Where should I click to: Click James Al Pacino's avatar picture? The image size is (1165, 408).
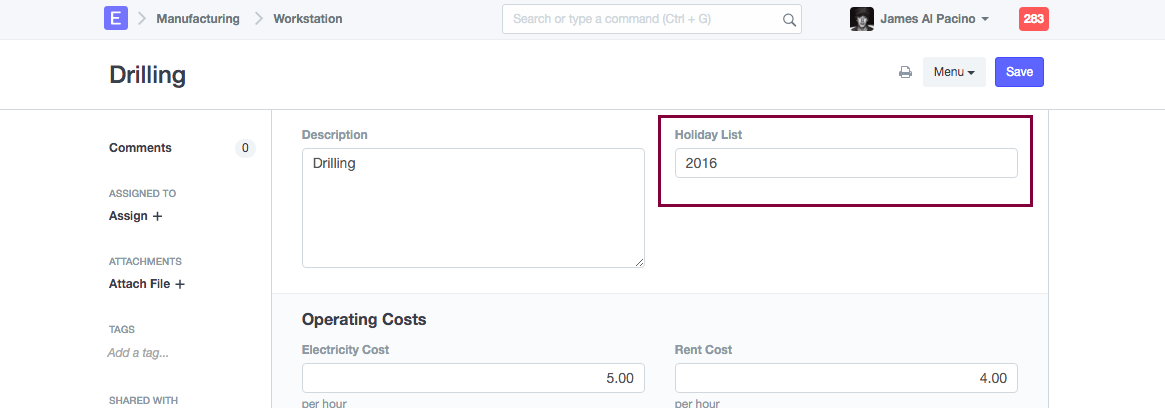[861, 19]
